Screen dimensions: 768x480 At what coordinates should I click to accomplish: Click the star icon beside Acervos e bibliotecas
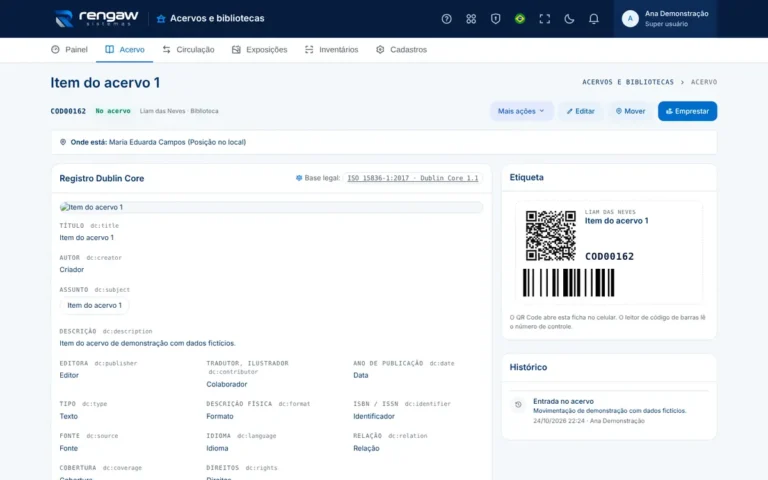click(x=161, y=19)
